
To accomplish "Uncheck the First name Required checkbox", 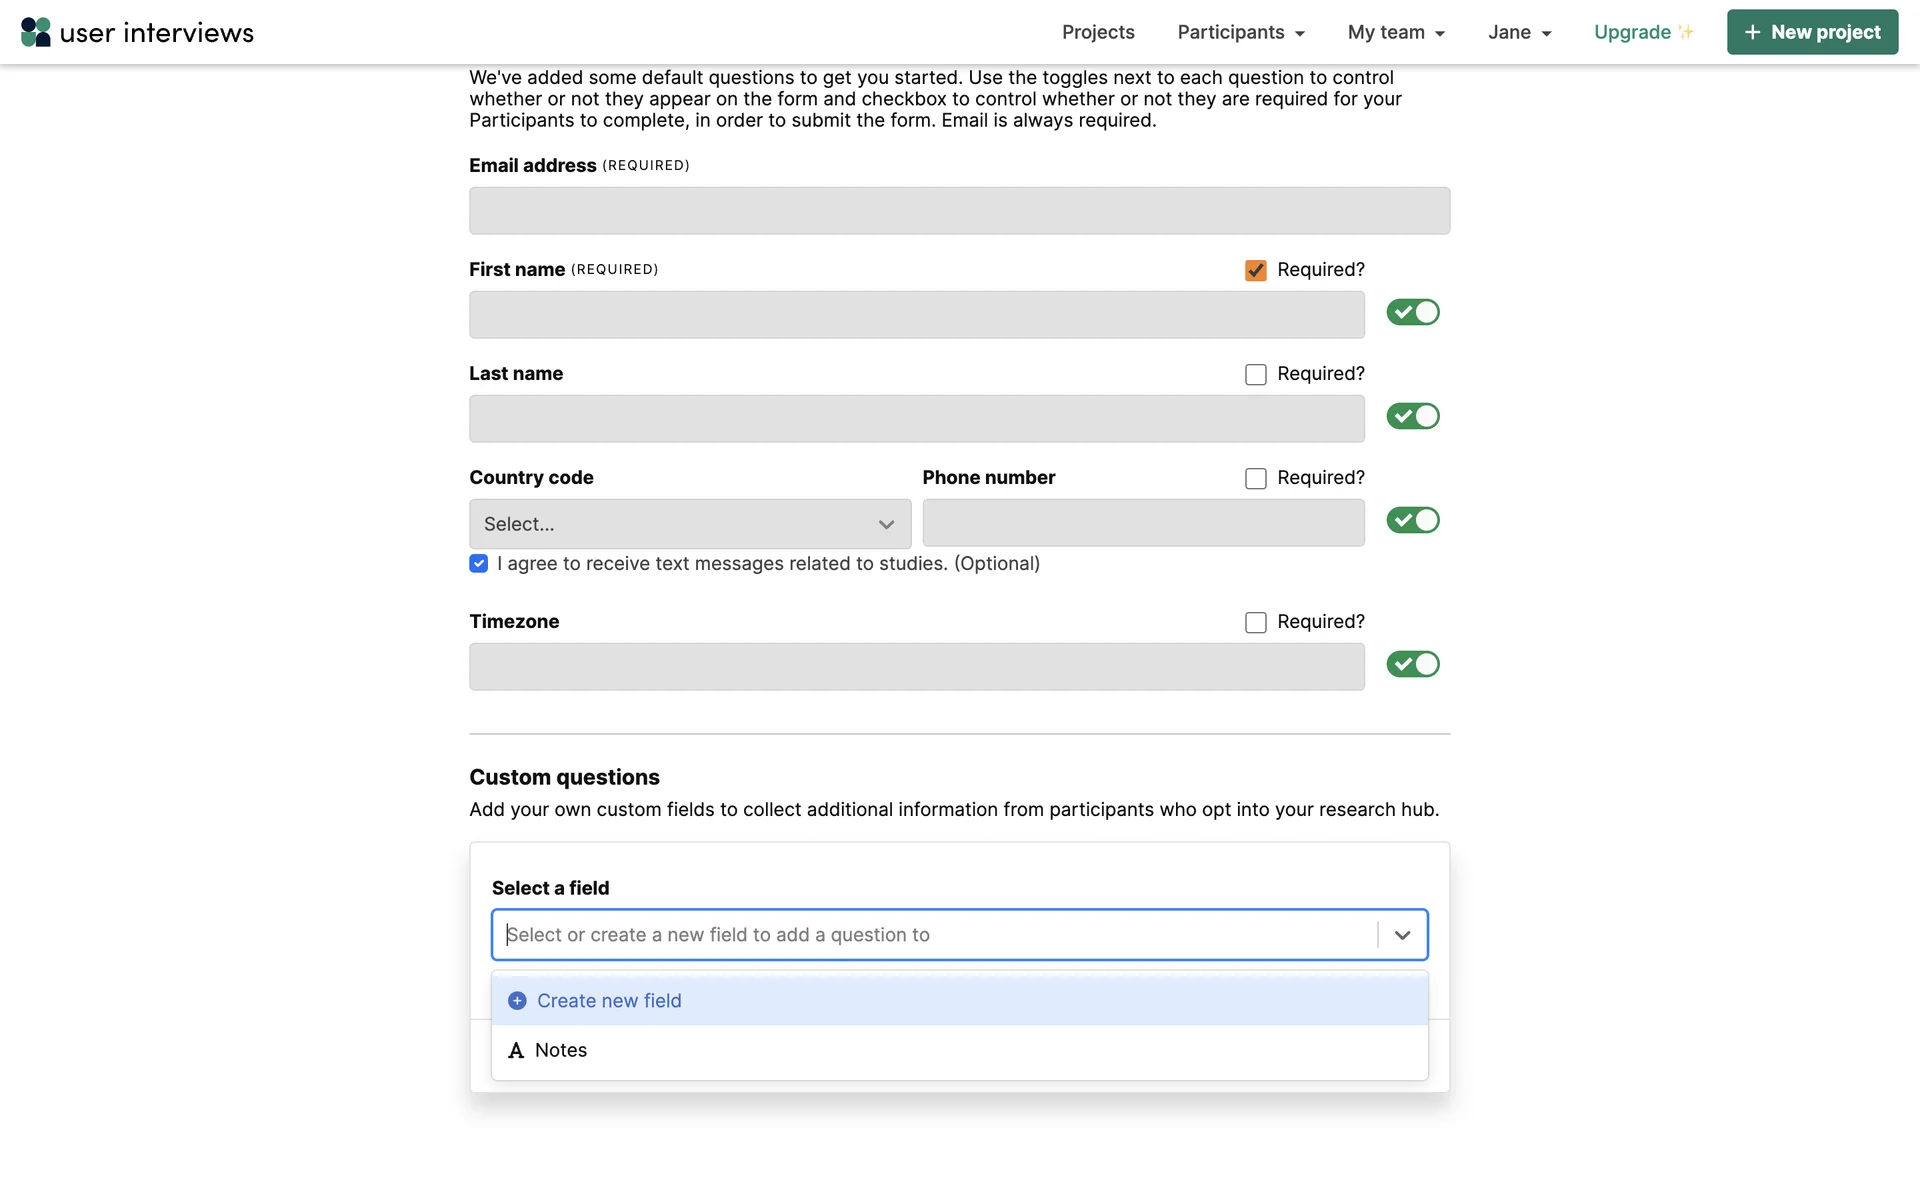I will tap(1256, 270).
